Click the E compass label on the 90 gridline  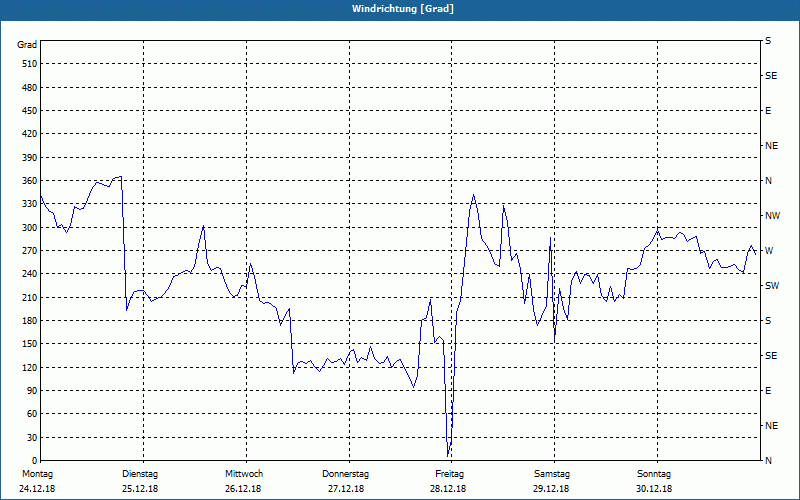tap(768, 391)
